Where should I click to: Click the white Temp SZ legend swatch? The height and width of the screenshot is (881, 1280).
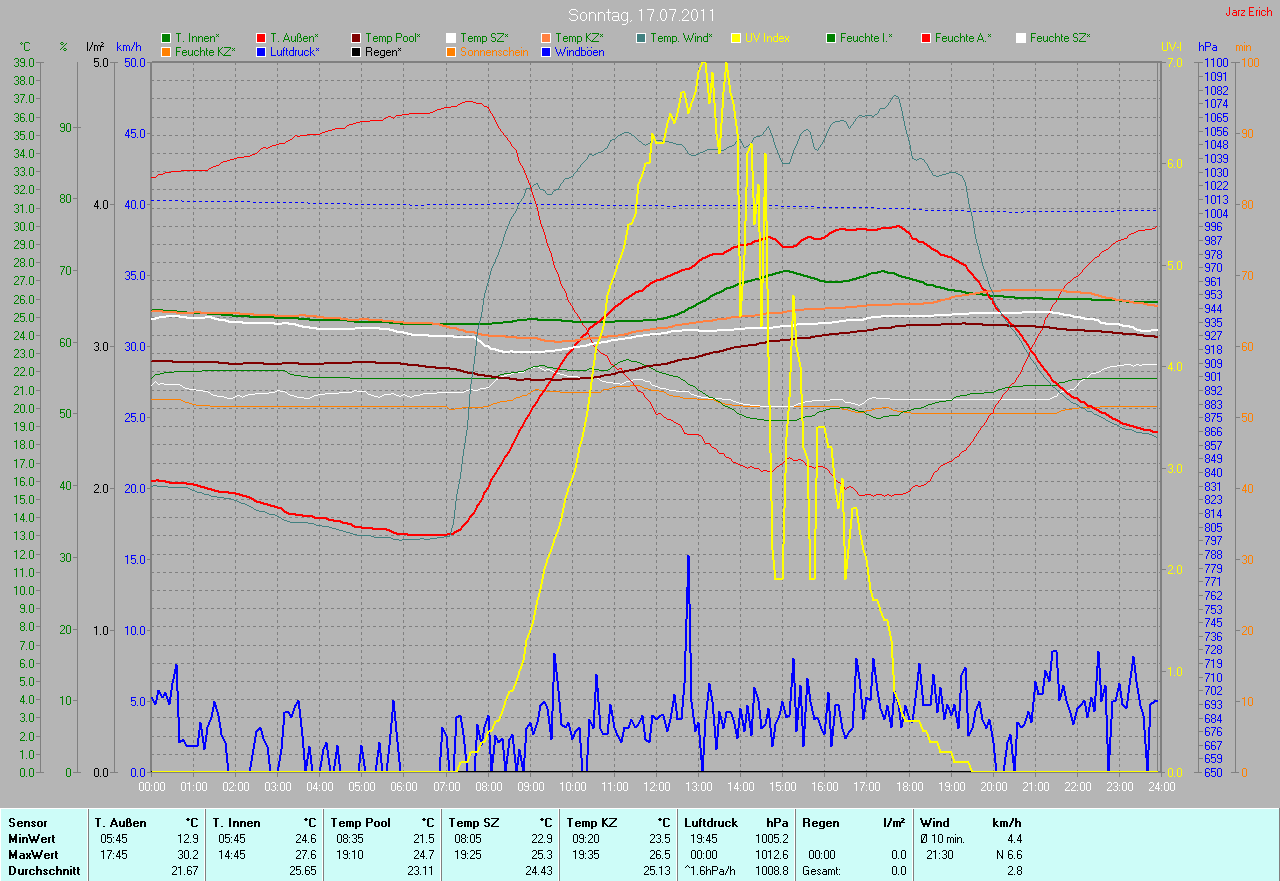(451, 38)
